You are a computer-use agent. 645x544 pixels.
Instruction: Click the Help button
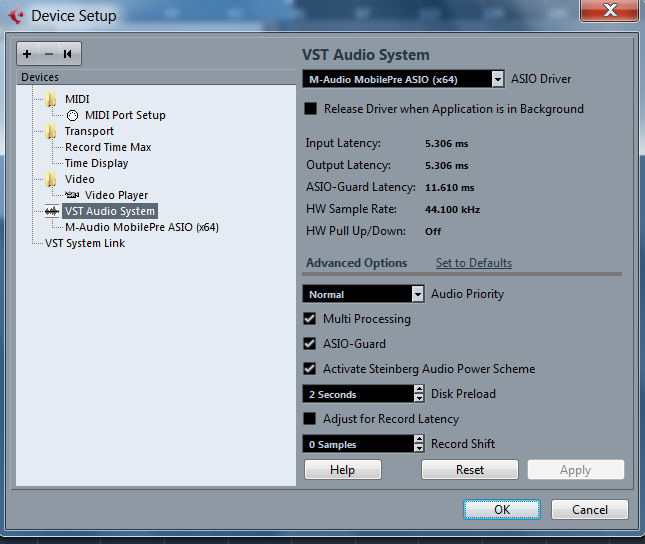click(343, 470)
